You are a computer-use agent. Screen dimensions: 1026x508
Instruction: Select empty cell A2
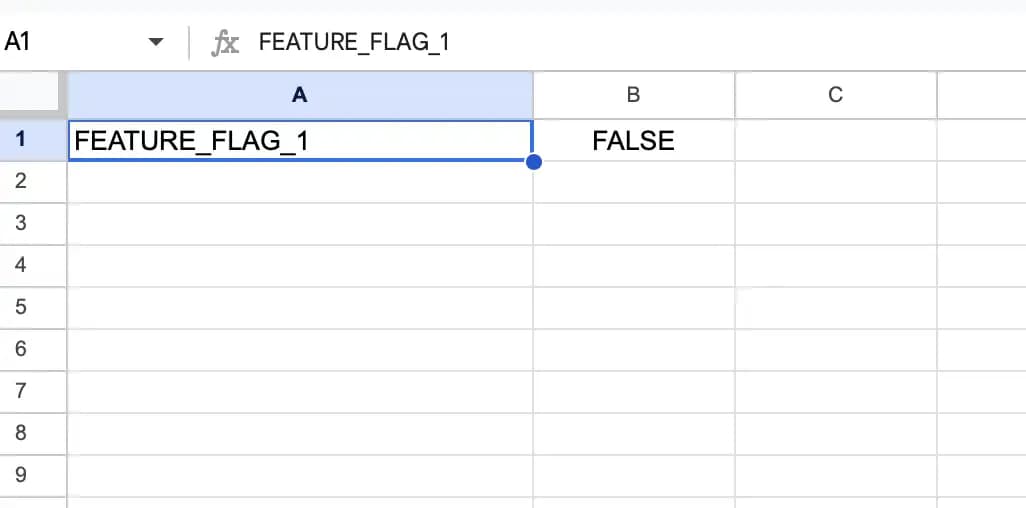300,182
